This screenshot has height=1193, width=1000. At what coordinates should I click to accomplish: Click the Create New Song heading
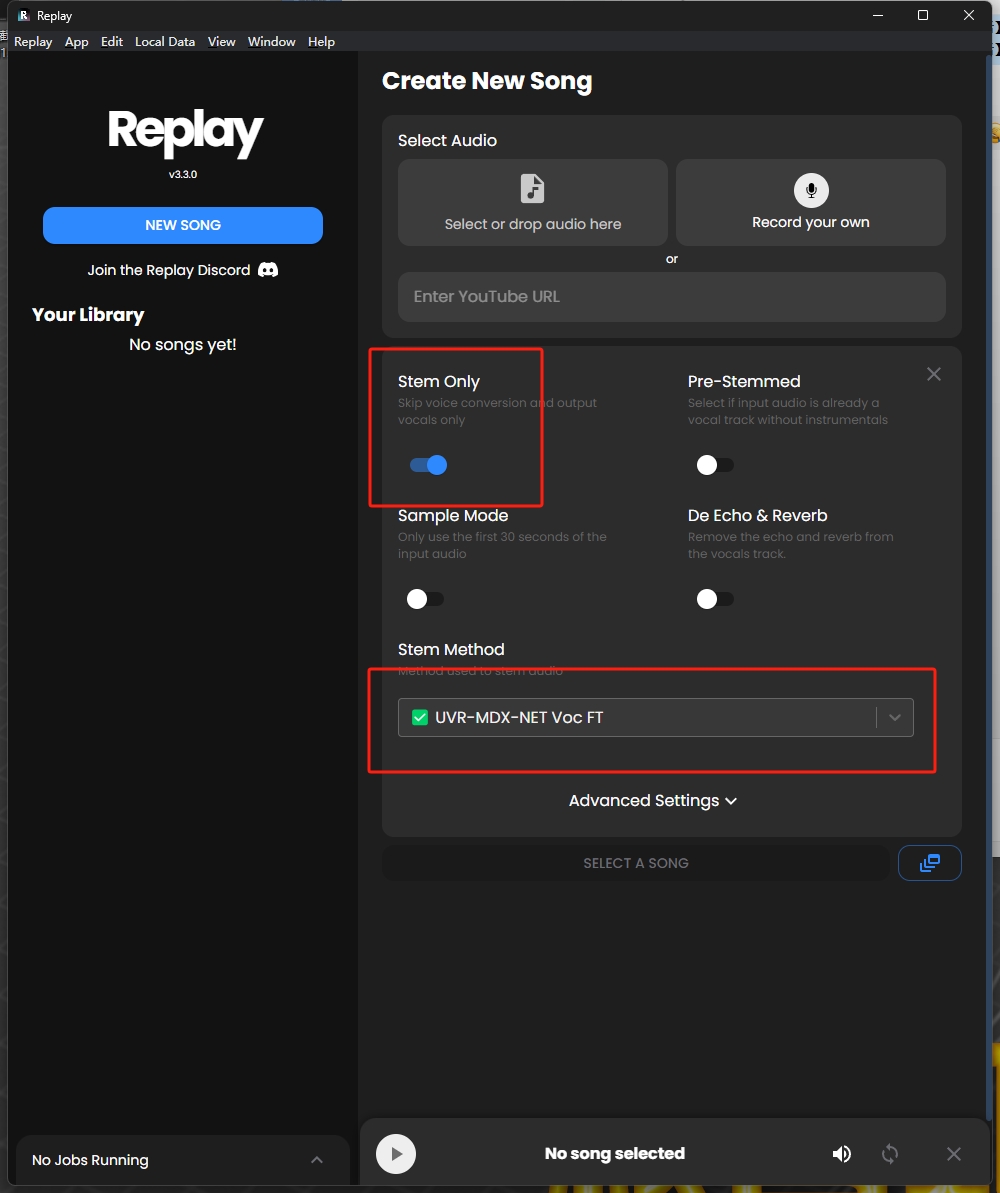click(x=487, y=81)
